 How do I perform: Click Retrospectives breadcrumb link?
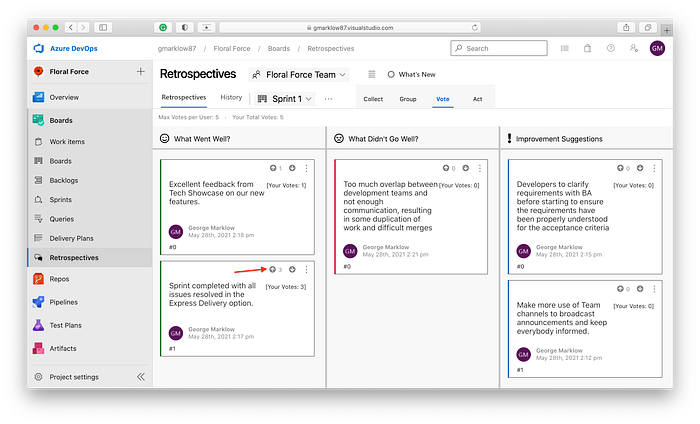click(x=330, y=49)
